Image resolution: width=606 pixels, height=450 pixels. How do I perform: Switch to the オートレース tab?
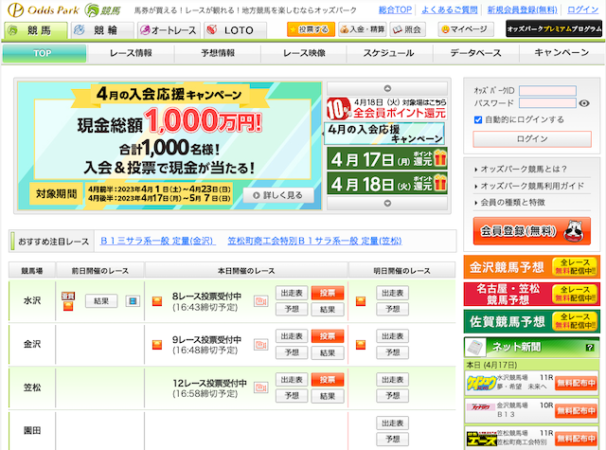(169, 30)
